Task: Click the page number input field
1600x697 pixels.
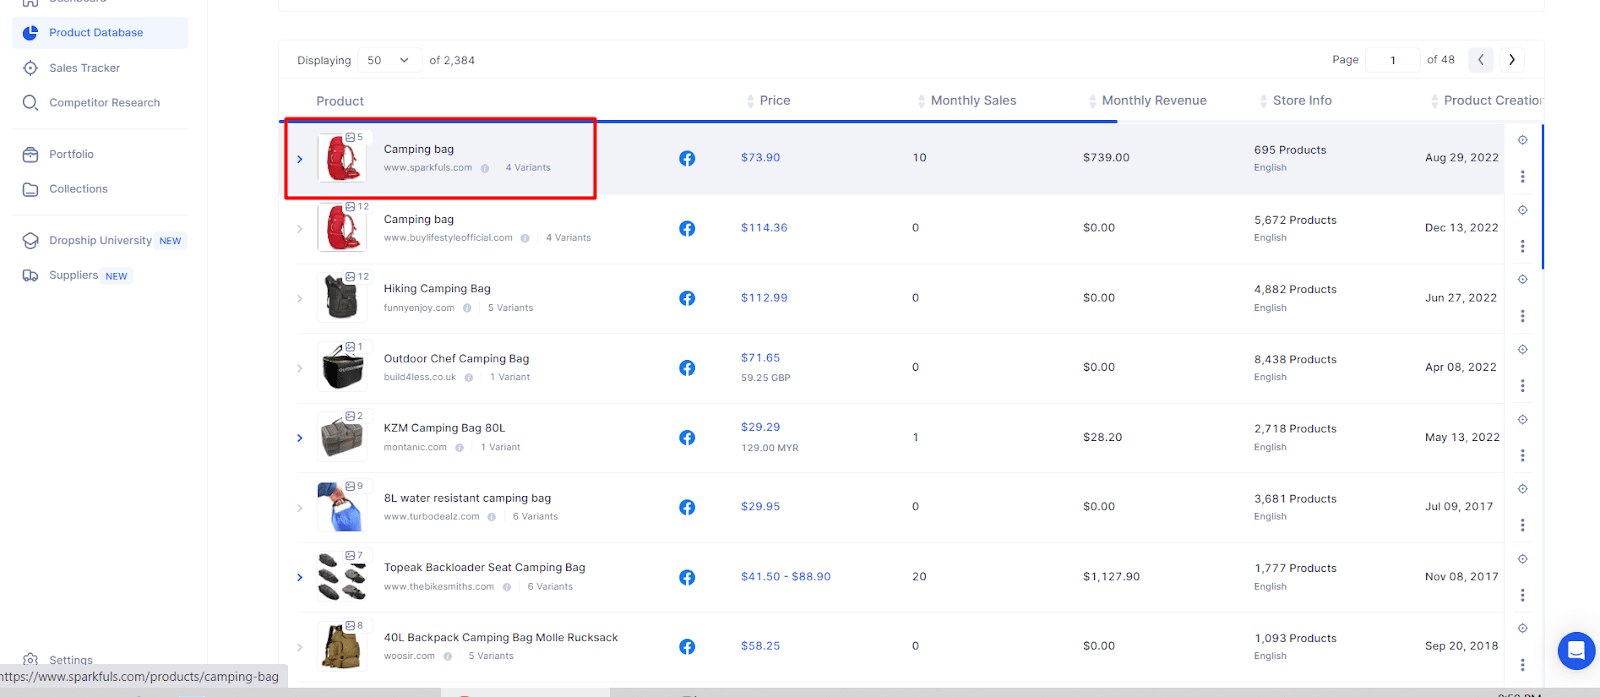Action: (1392, 60)
